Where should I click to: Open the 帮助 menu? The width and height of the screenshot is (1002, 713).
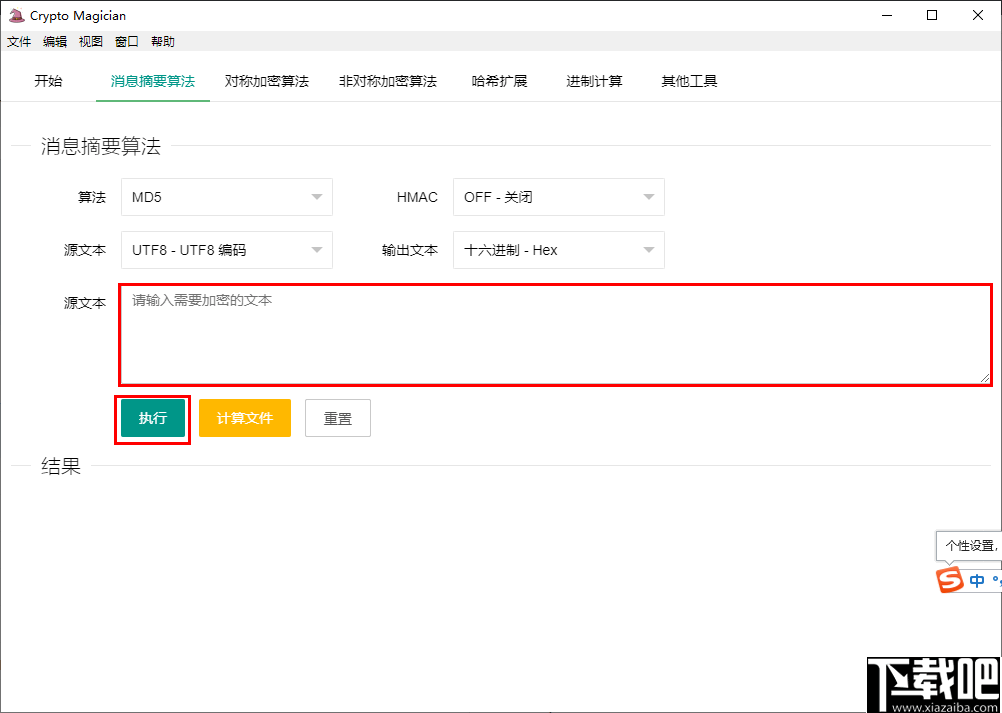[163, 41]
